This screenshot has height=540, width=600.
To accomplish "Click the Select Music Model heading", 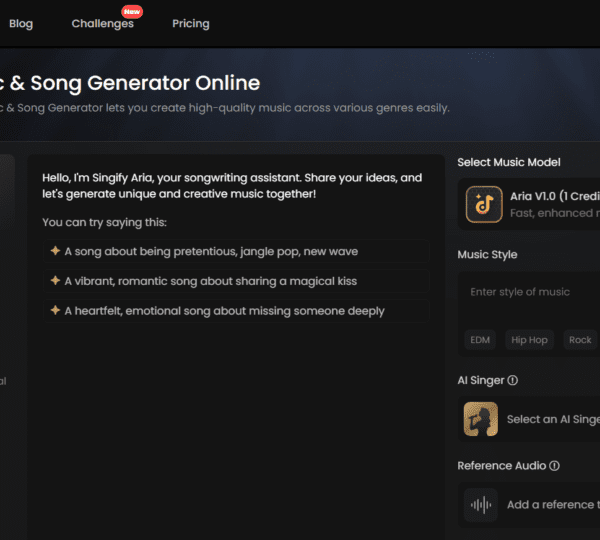I will point(509,162).
